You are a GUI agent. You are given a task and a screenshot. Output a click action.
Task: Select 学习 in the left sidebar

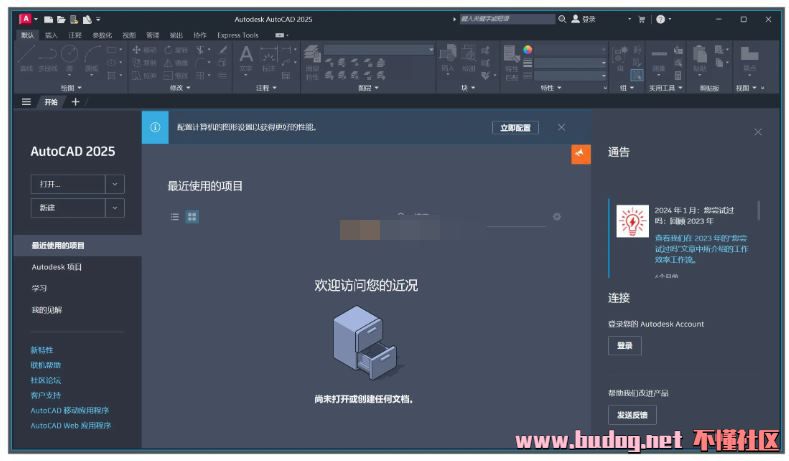pos(39,288)
